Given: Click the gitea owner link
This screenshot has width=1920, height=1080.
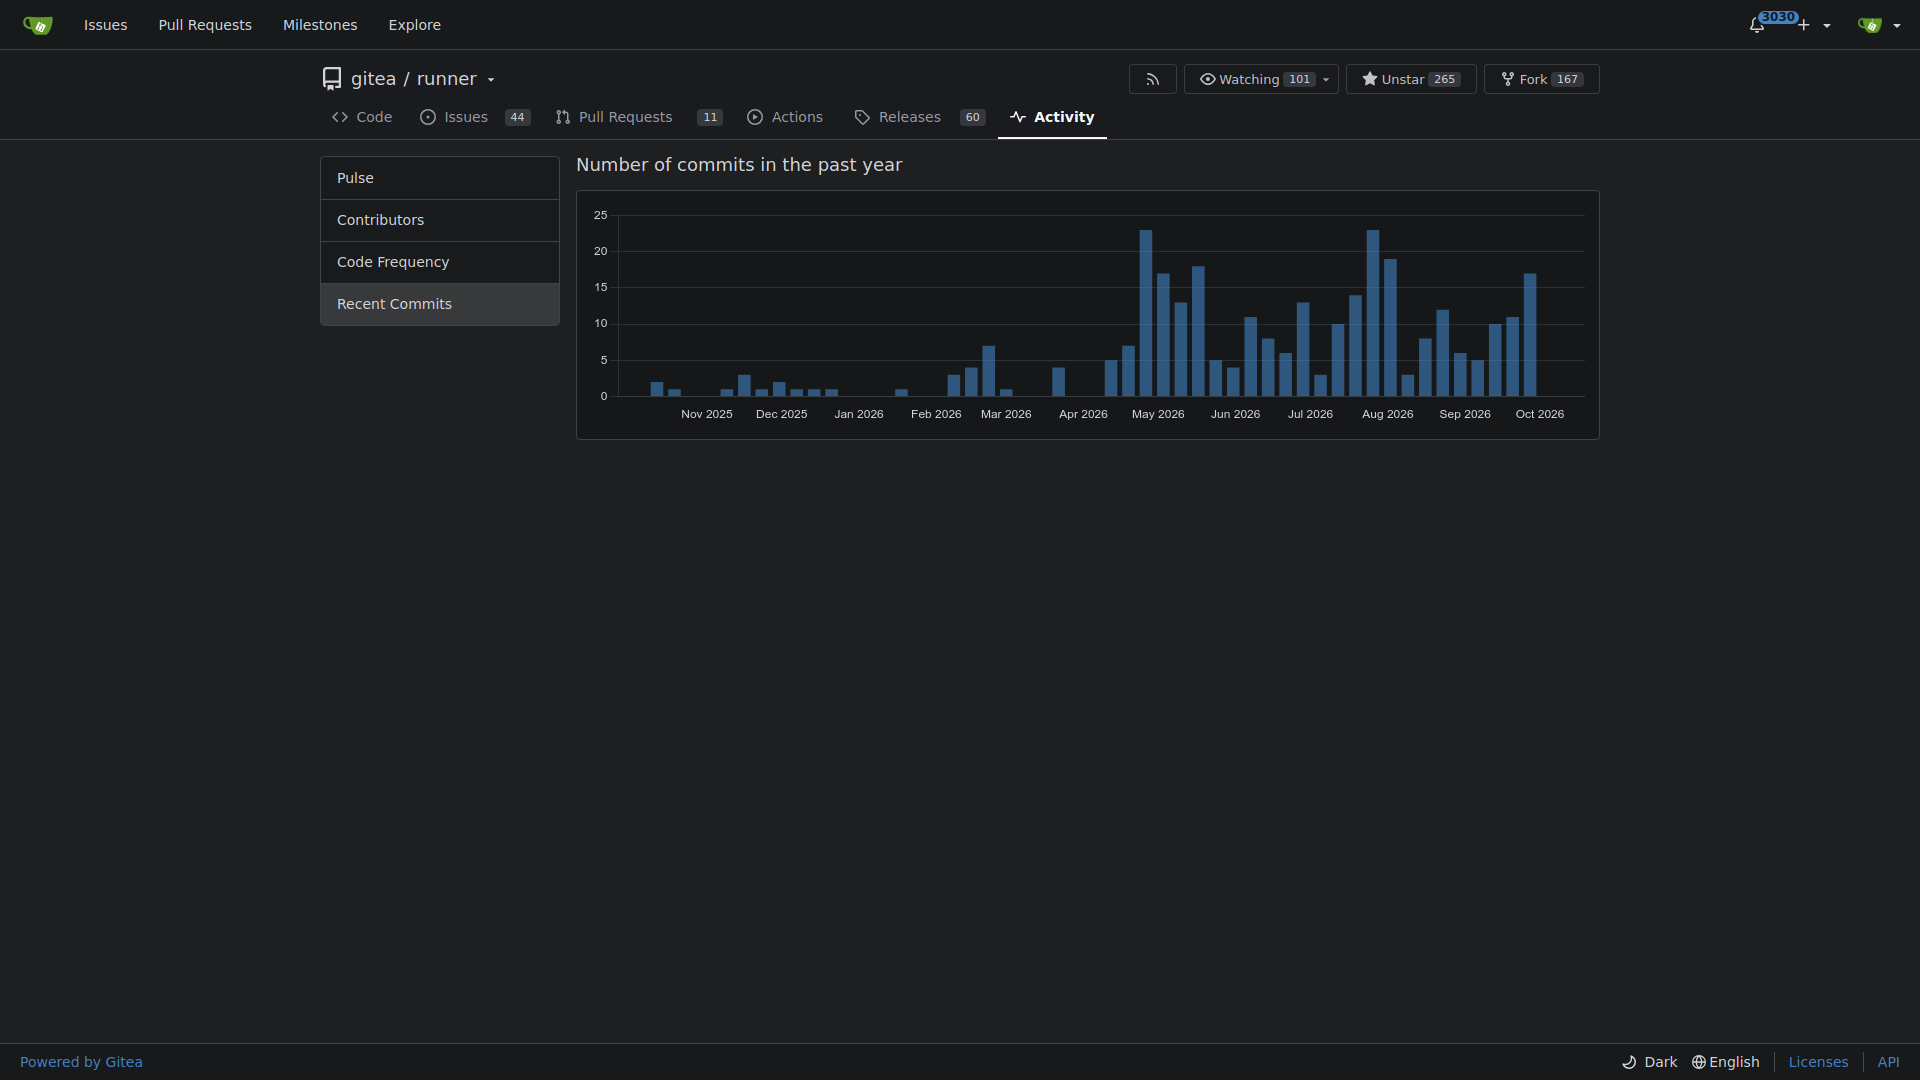Looking at the screenshot, I should 373,79.
